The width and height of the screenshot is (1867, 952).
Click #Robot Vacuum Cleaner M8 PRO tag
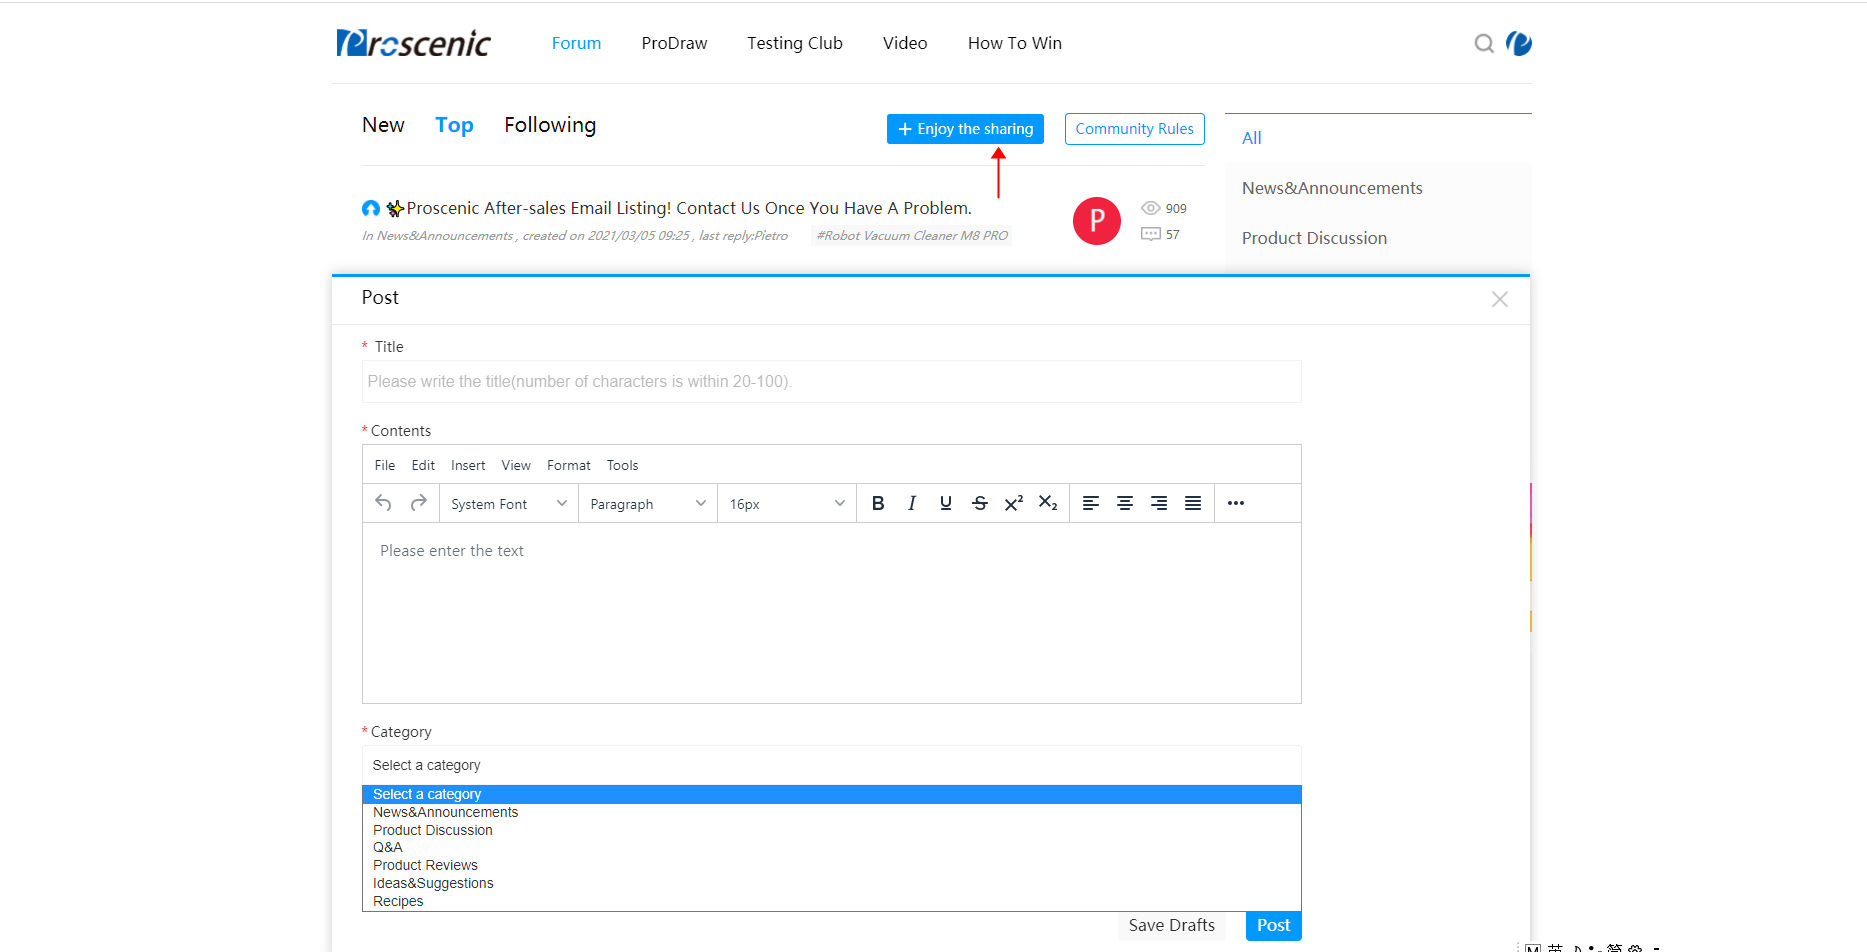click(x=912, y=236)
